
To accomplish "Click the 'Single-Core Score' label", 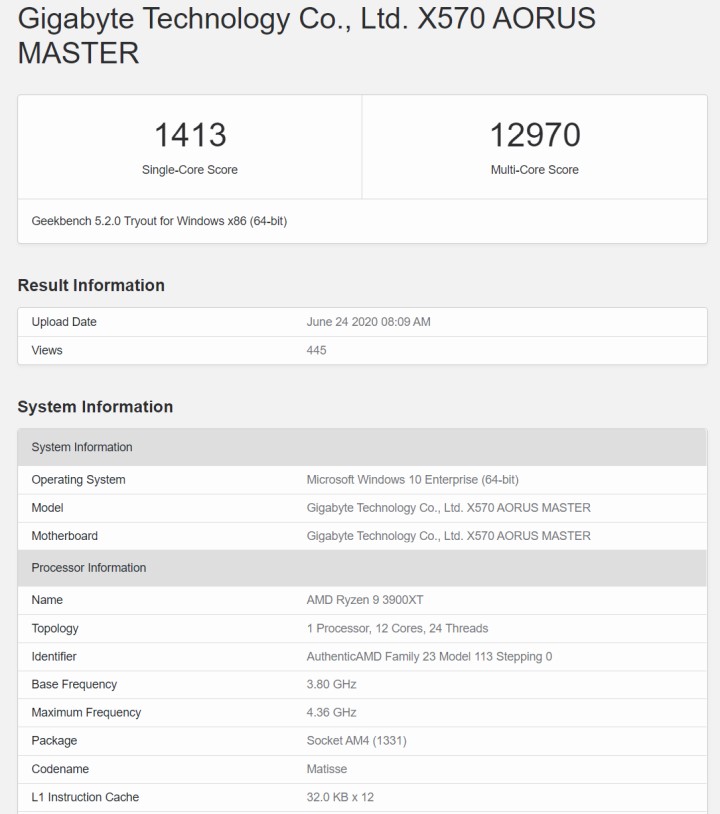I will tap(189, 170).
